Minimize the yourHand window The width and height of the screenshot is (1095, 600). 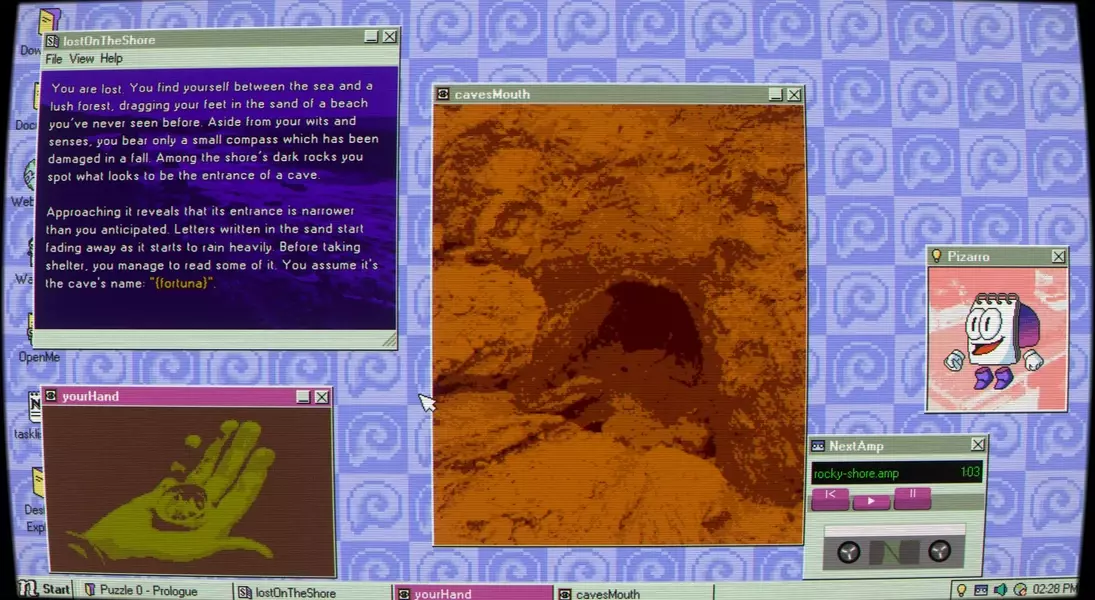(303, 397)
